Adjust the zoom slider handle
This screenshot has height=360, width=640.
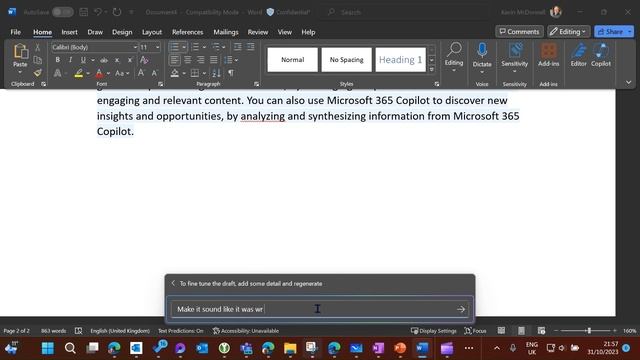pos(589,331)
